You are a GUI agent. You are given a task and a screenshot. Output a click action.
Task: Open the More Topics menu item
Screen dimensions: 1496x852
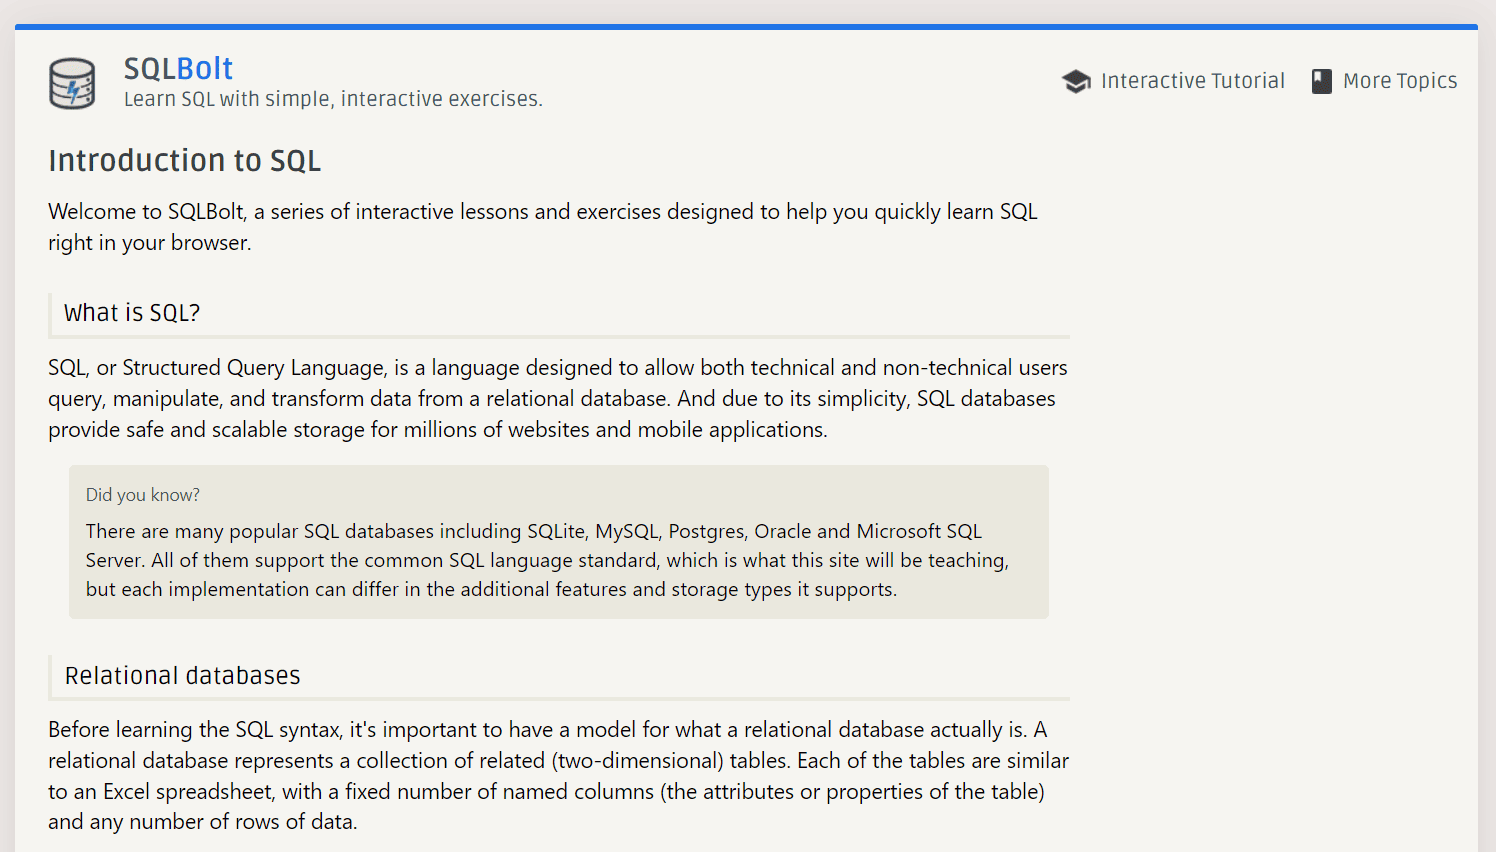coord(1384,81)
